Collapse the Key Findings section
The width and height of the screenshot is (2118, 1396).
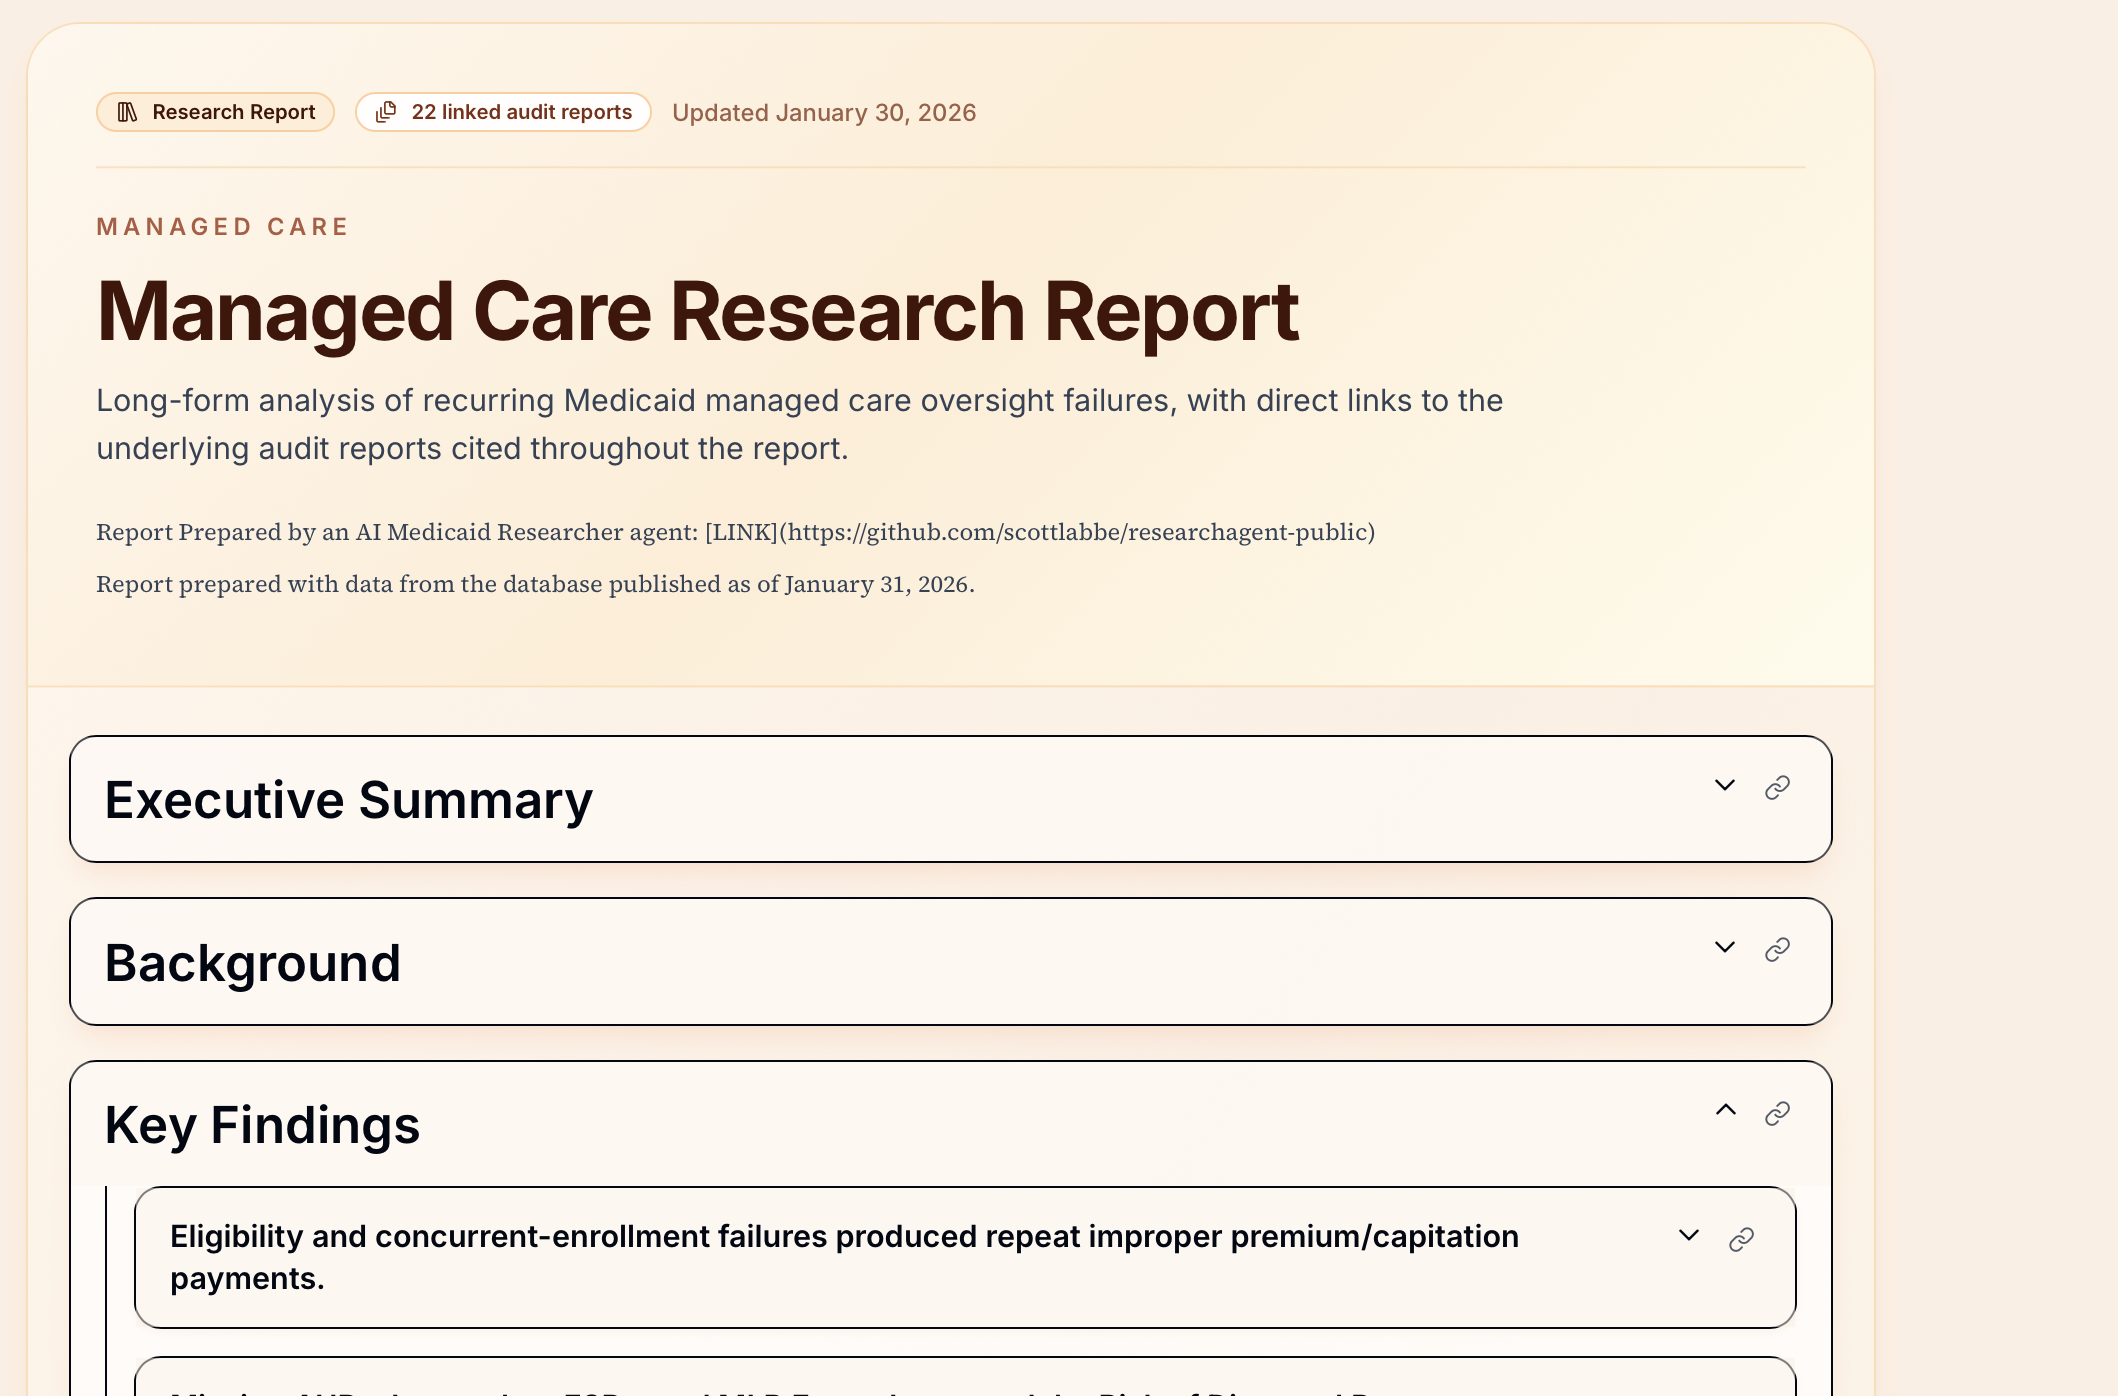tap(1725, 1110)
